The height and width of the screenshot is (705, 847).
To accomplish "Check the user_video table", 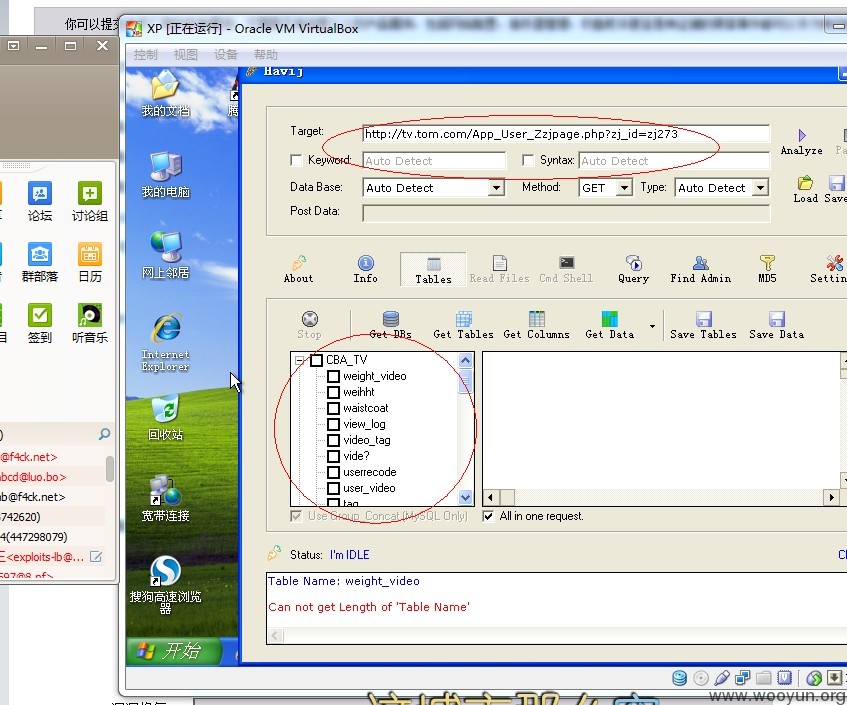I will click(333, 488).
